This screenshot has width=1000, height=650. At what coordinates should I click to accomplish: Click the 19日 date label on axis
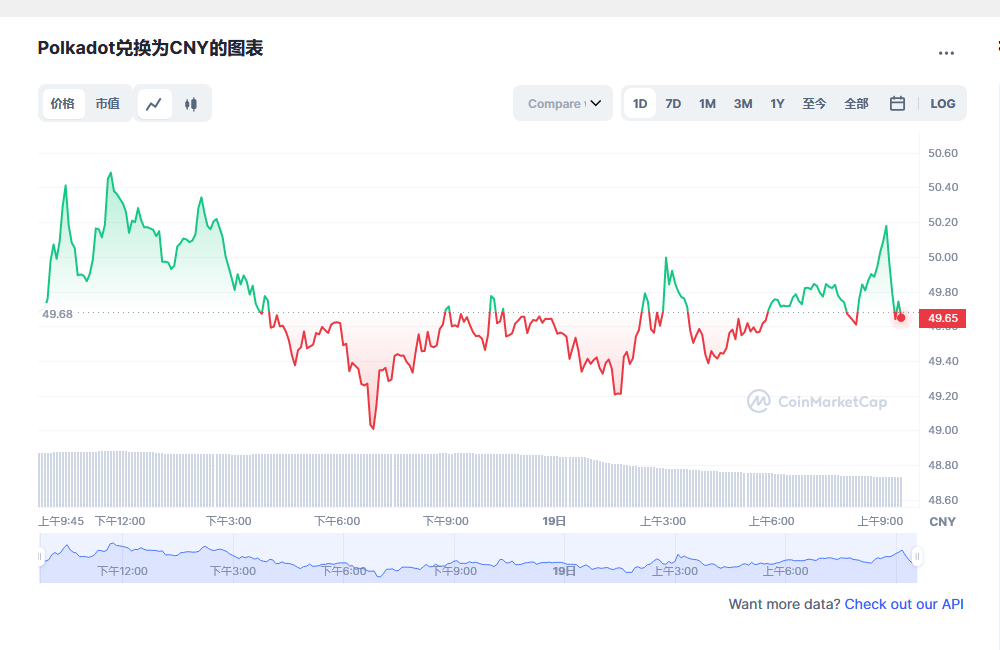tap(554, 521)
